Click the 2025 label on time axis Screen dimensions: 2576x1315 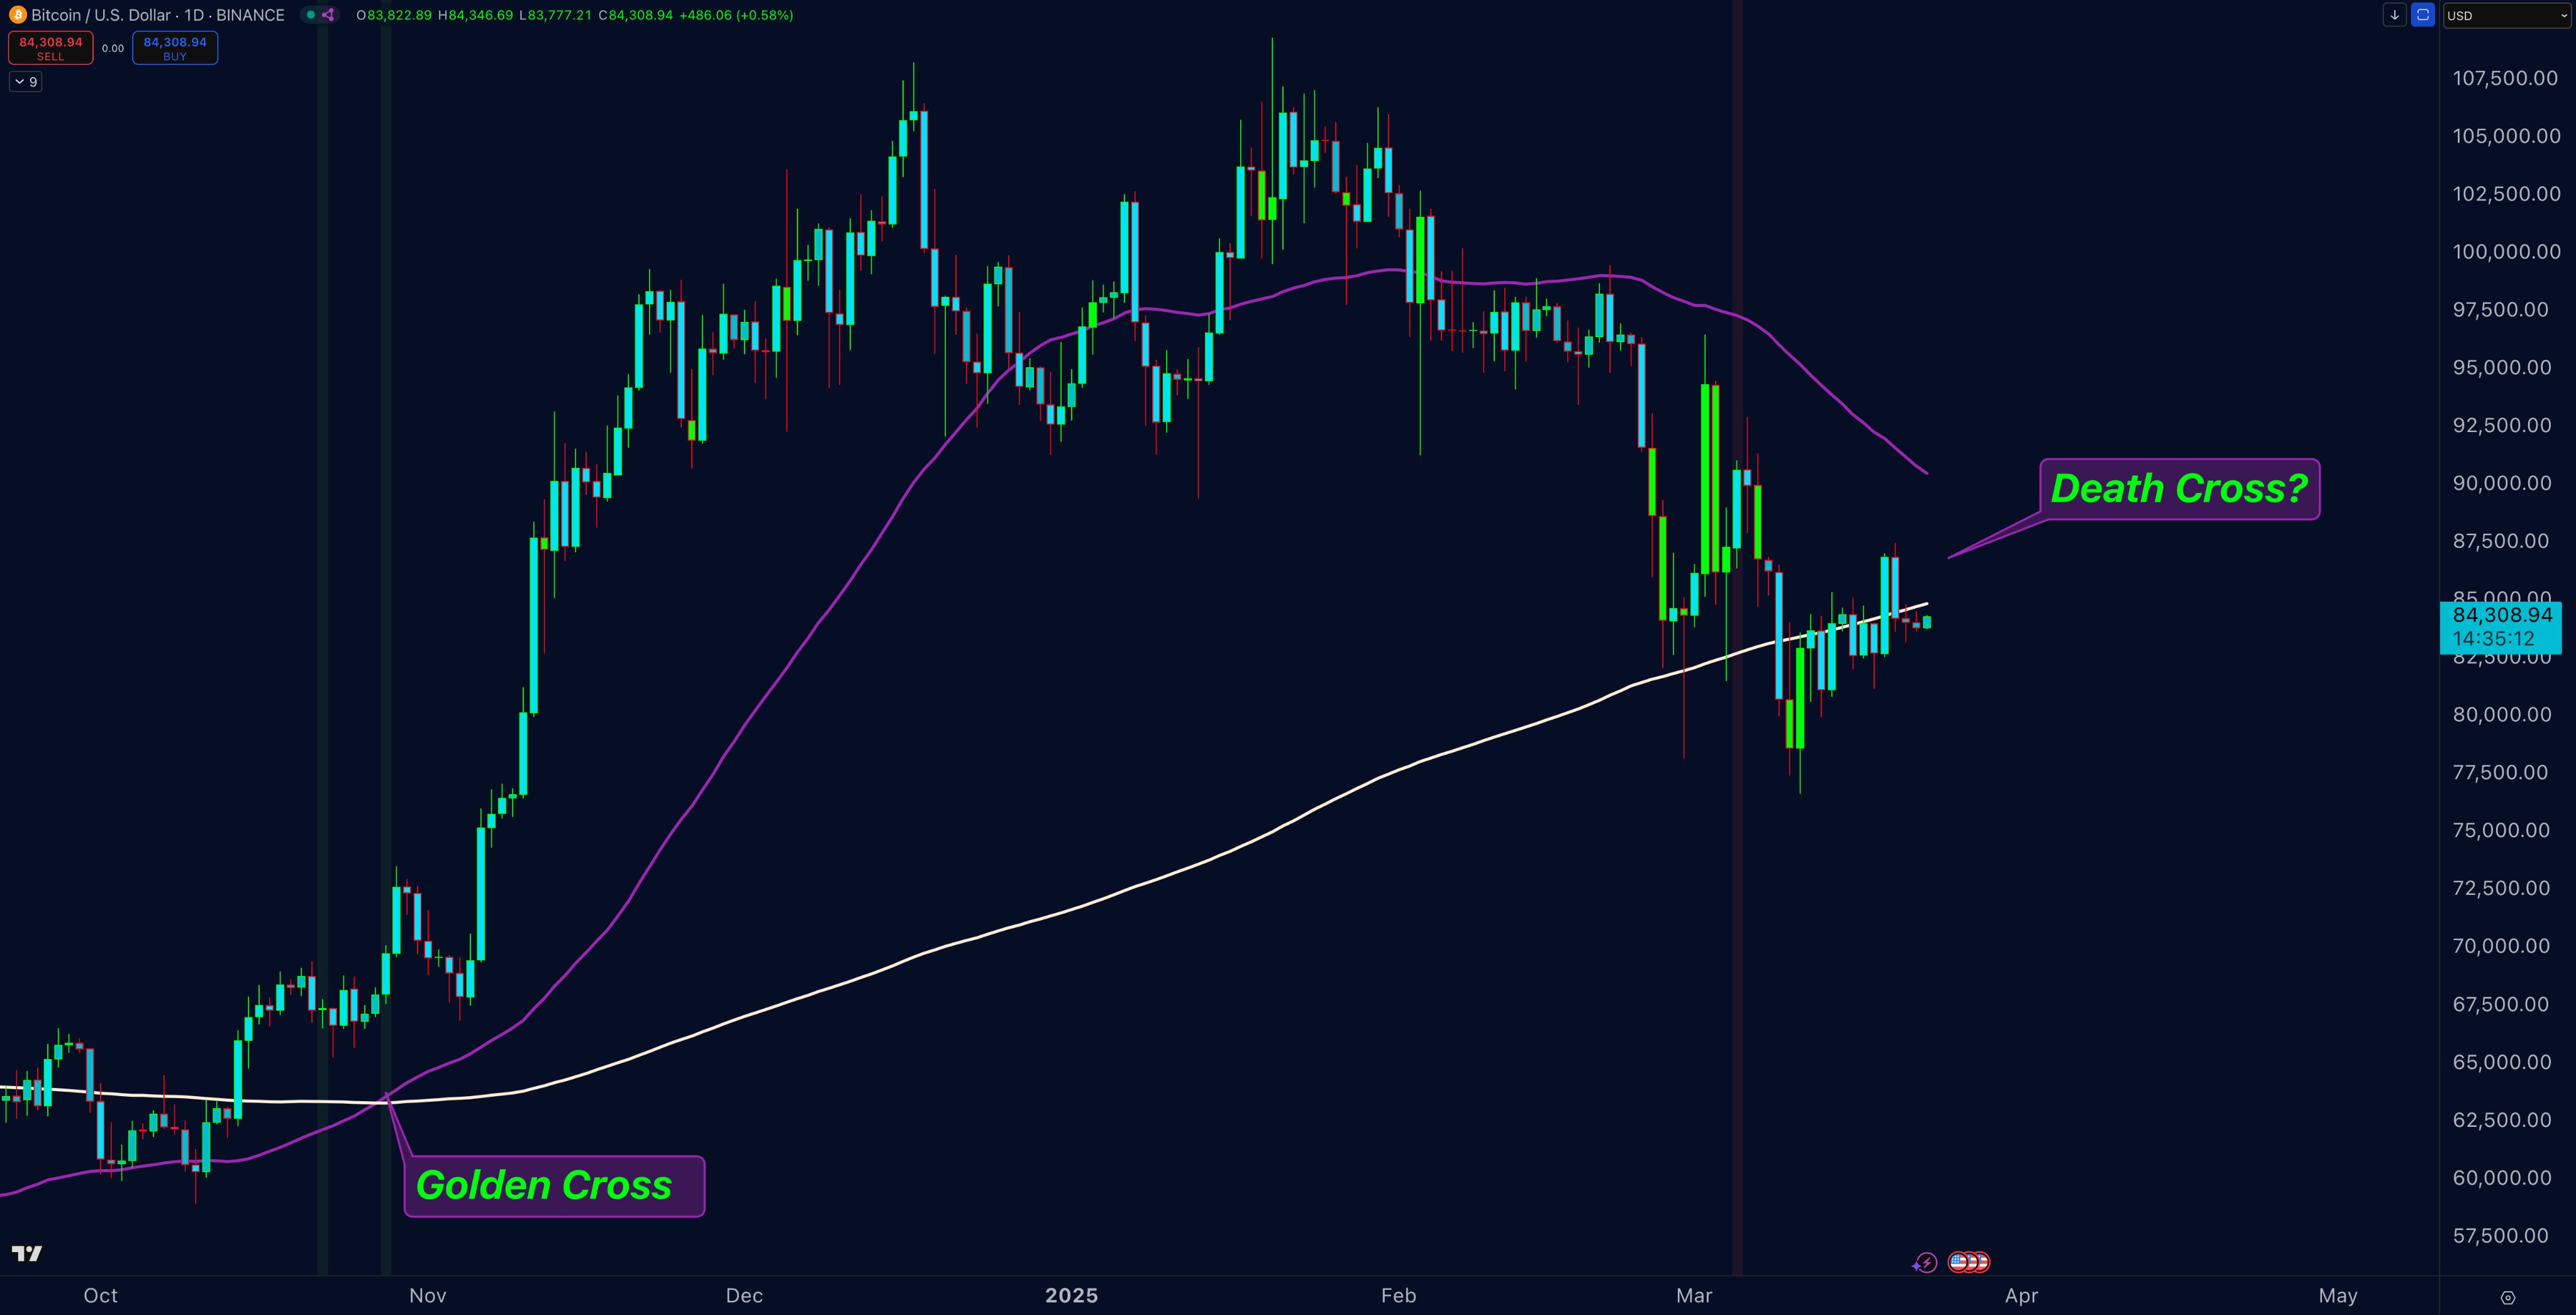pos(1071,1296)
